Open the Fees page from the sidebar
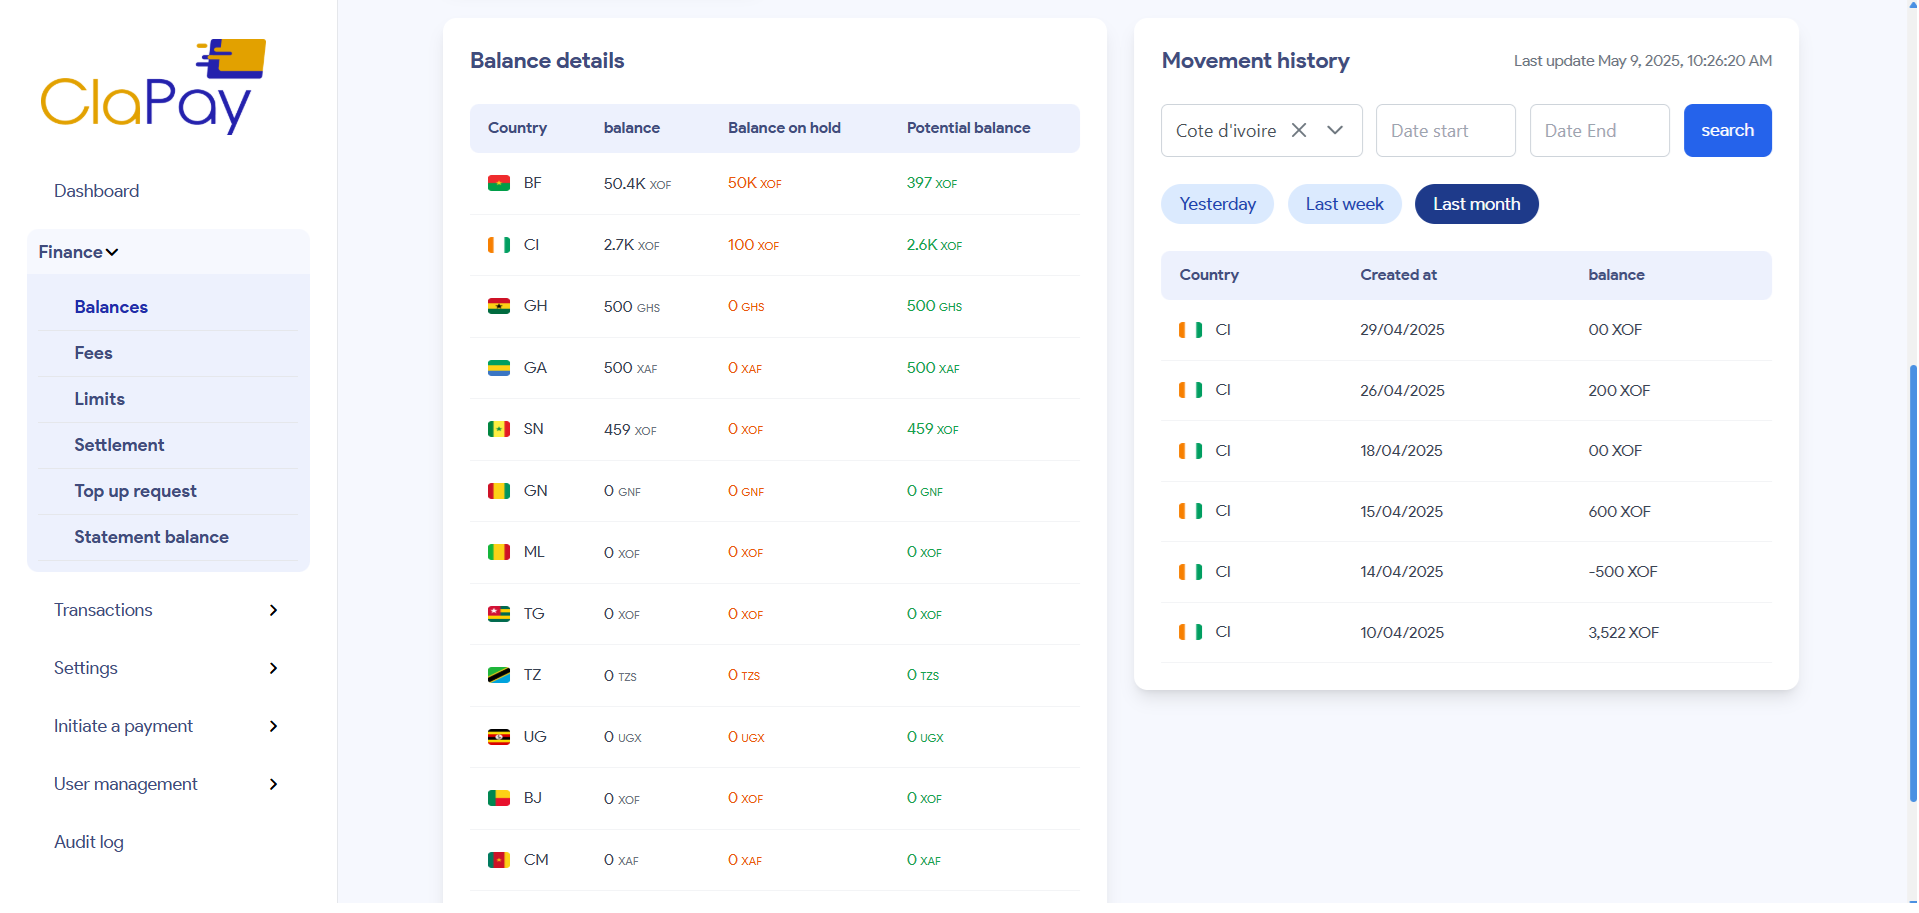Image resolution: width=1919 pixels, height=913 pixels. (x=93, y=353)
